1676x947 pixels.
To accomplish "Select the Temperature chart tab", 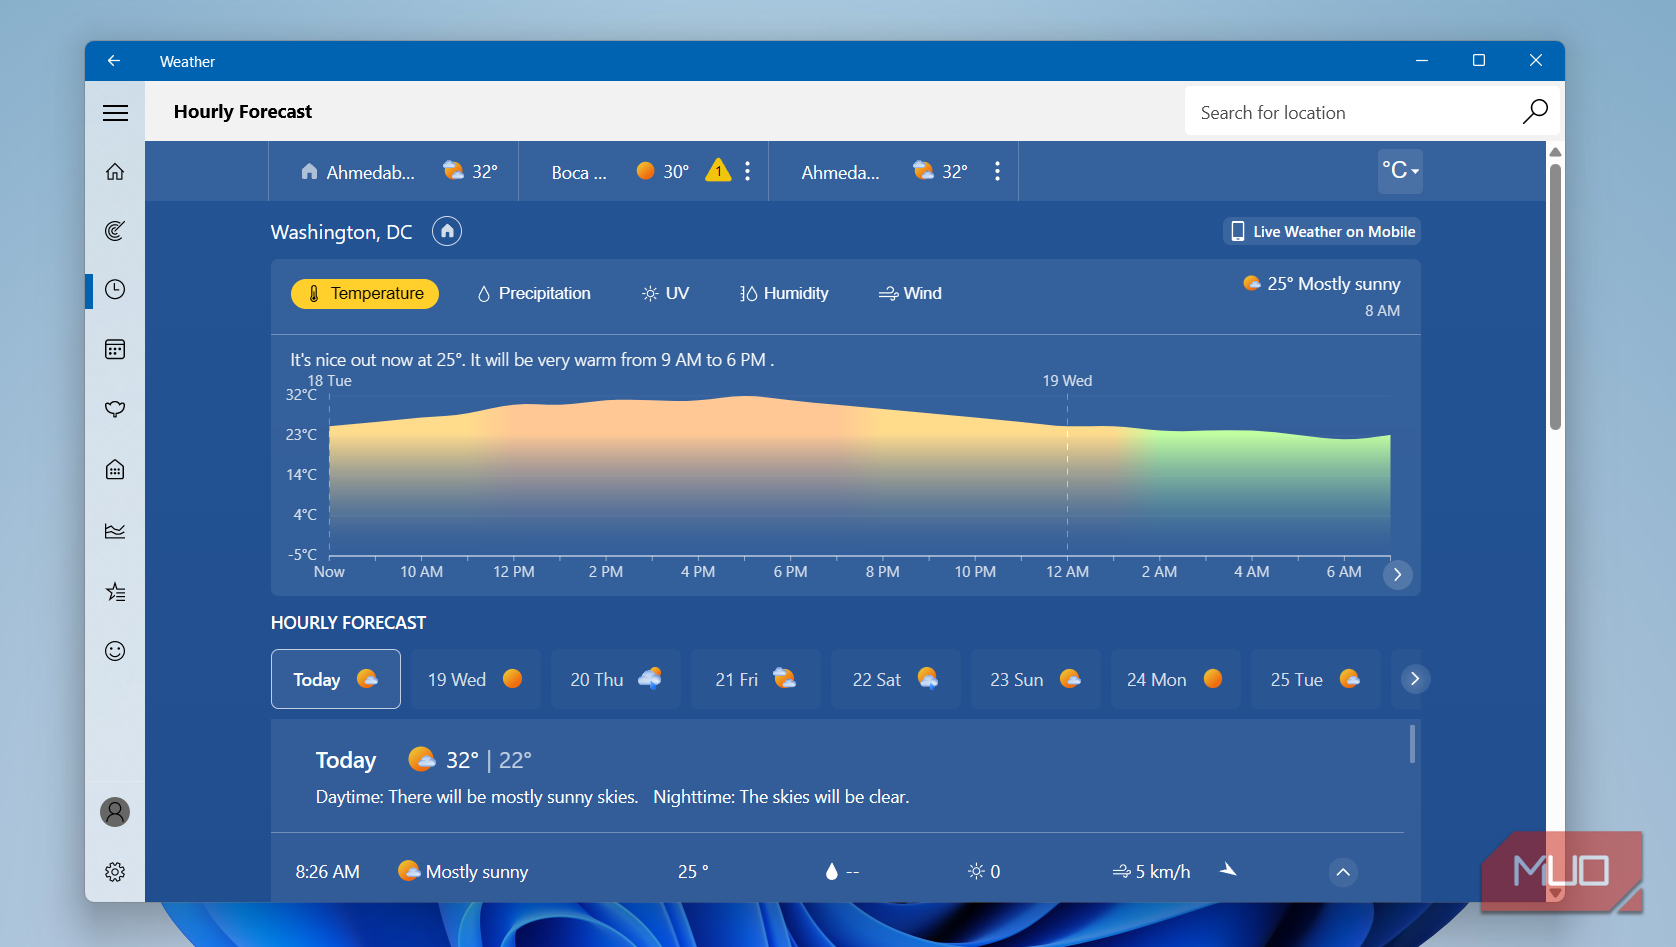I will coord(365,294).
